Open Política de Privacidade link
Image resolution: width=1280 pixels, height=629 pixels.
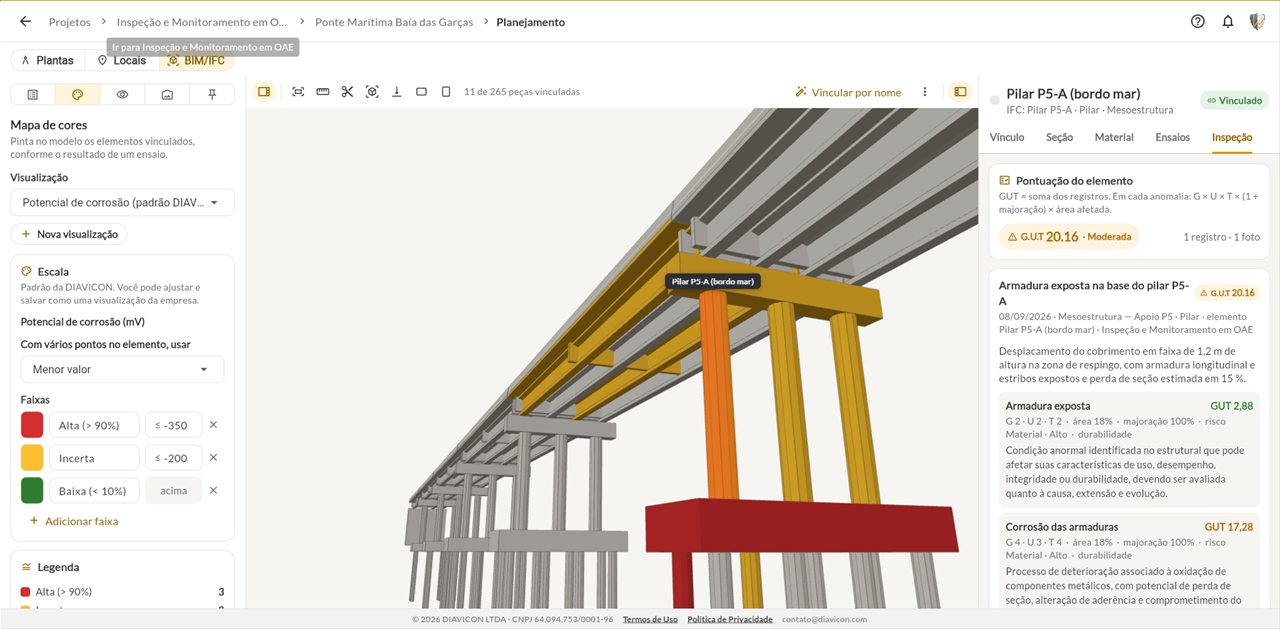(x=730, y=619)
